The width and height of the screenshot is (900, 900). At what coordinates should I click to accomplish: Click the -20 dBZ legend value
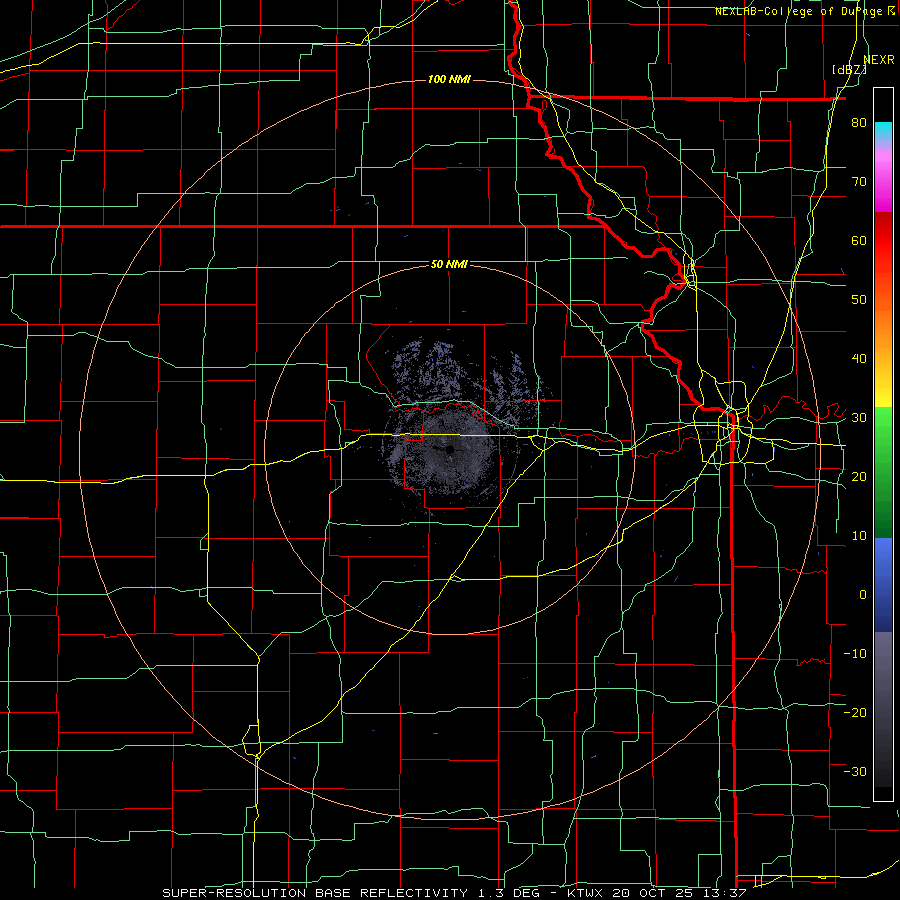coord(855,712)
